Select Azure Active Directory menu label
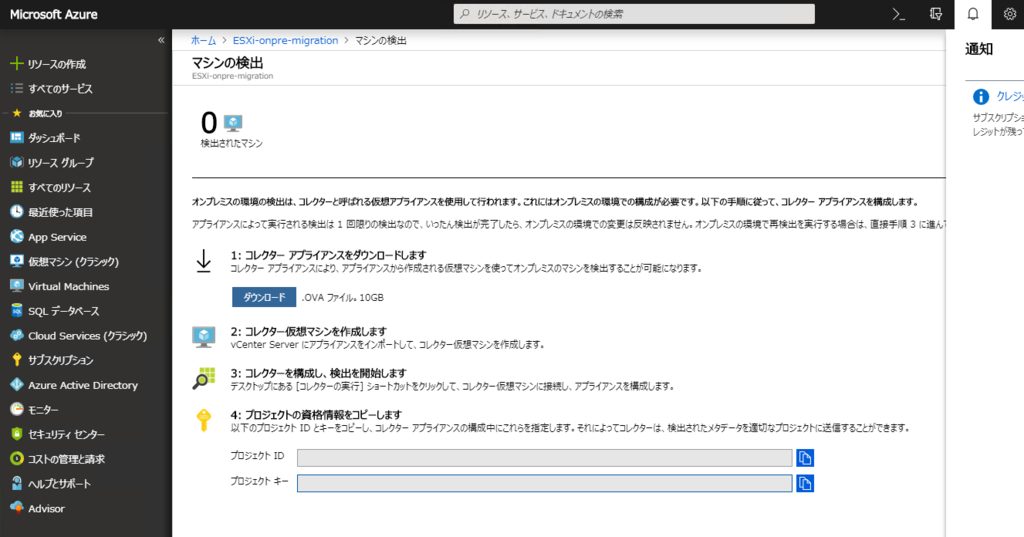The width and height of the screenshot is (1024, 537). [83, 385]
